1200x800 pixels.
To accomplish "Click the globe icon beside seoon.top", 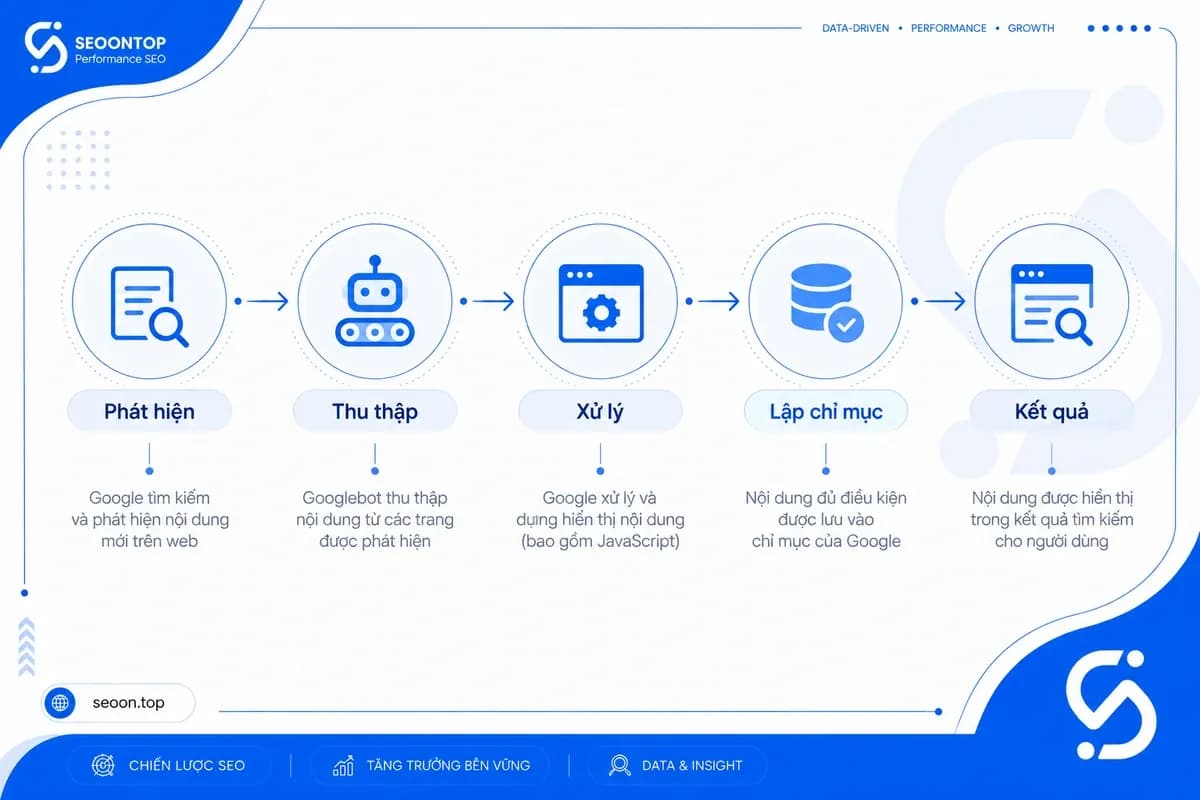I will (61, 703).
